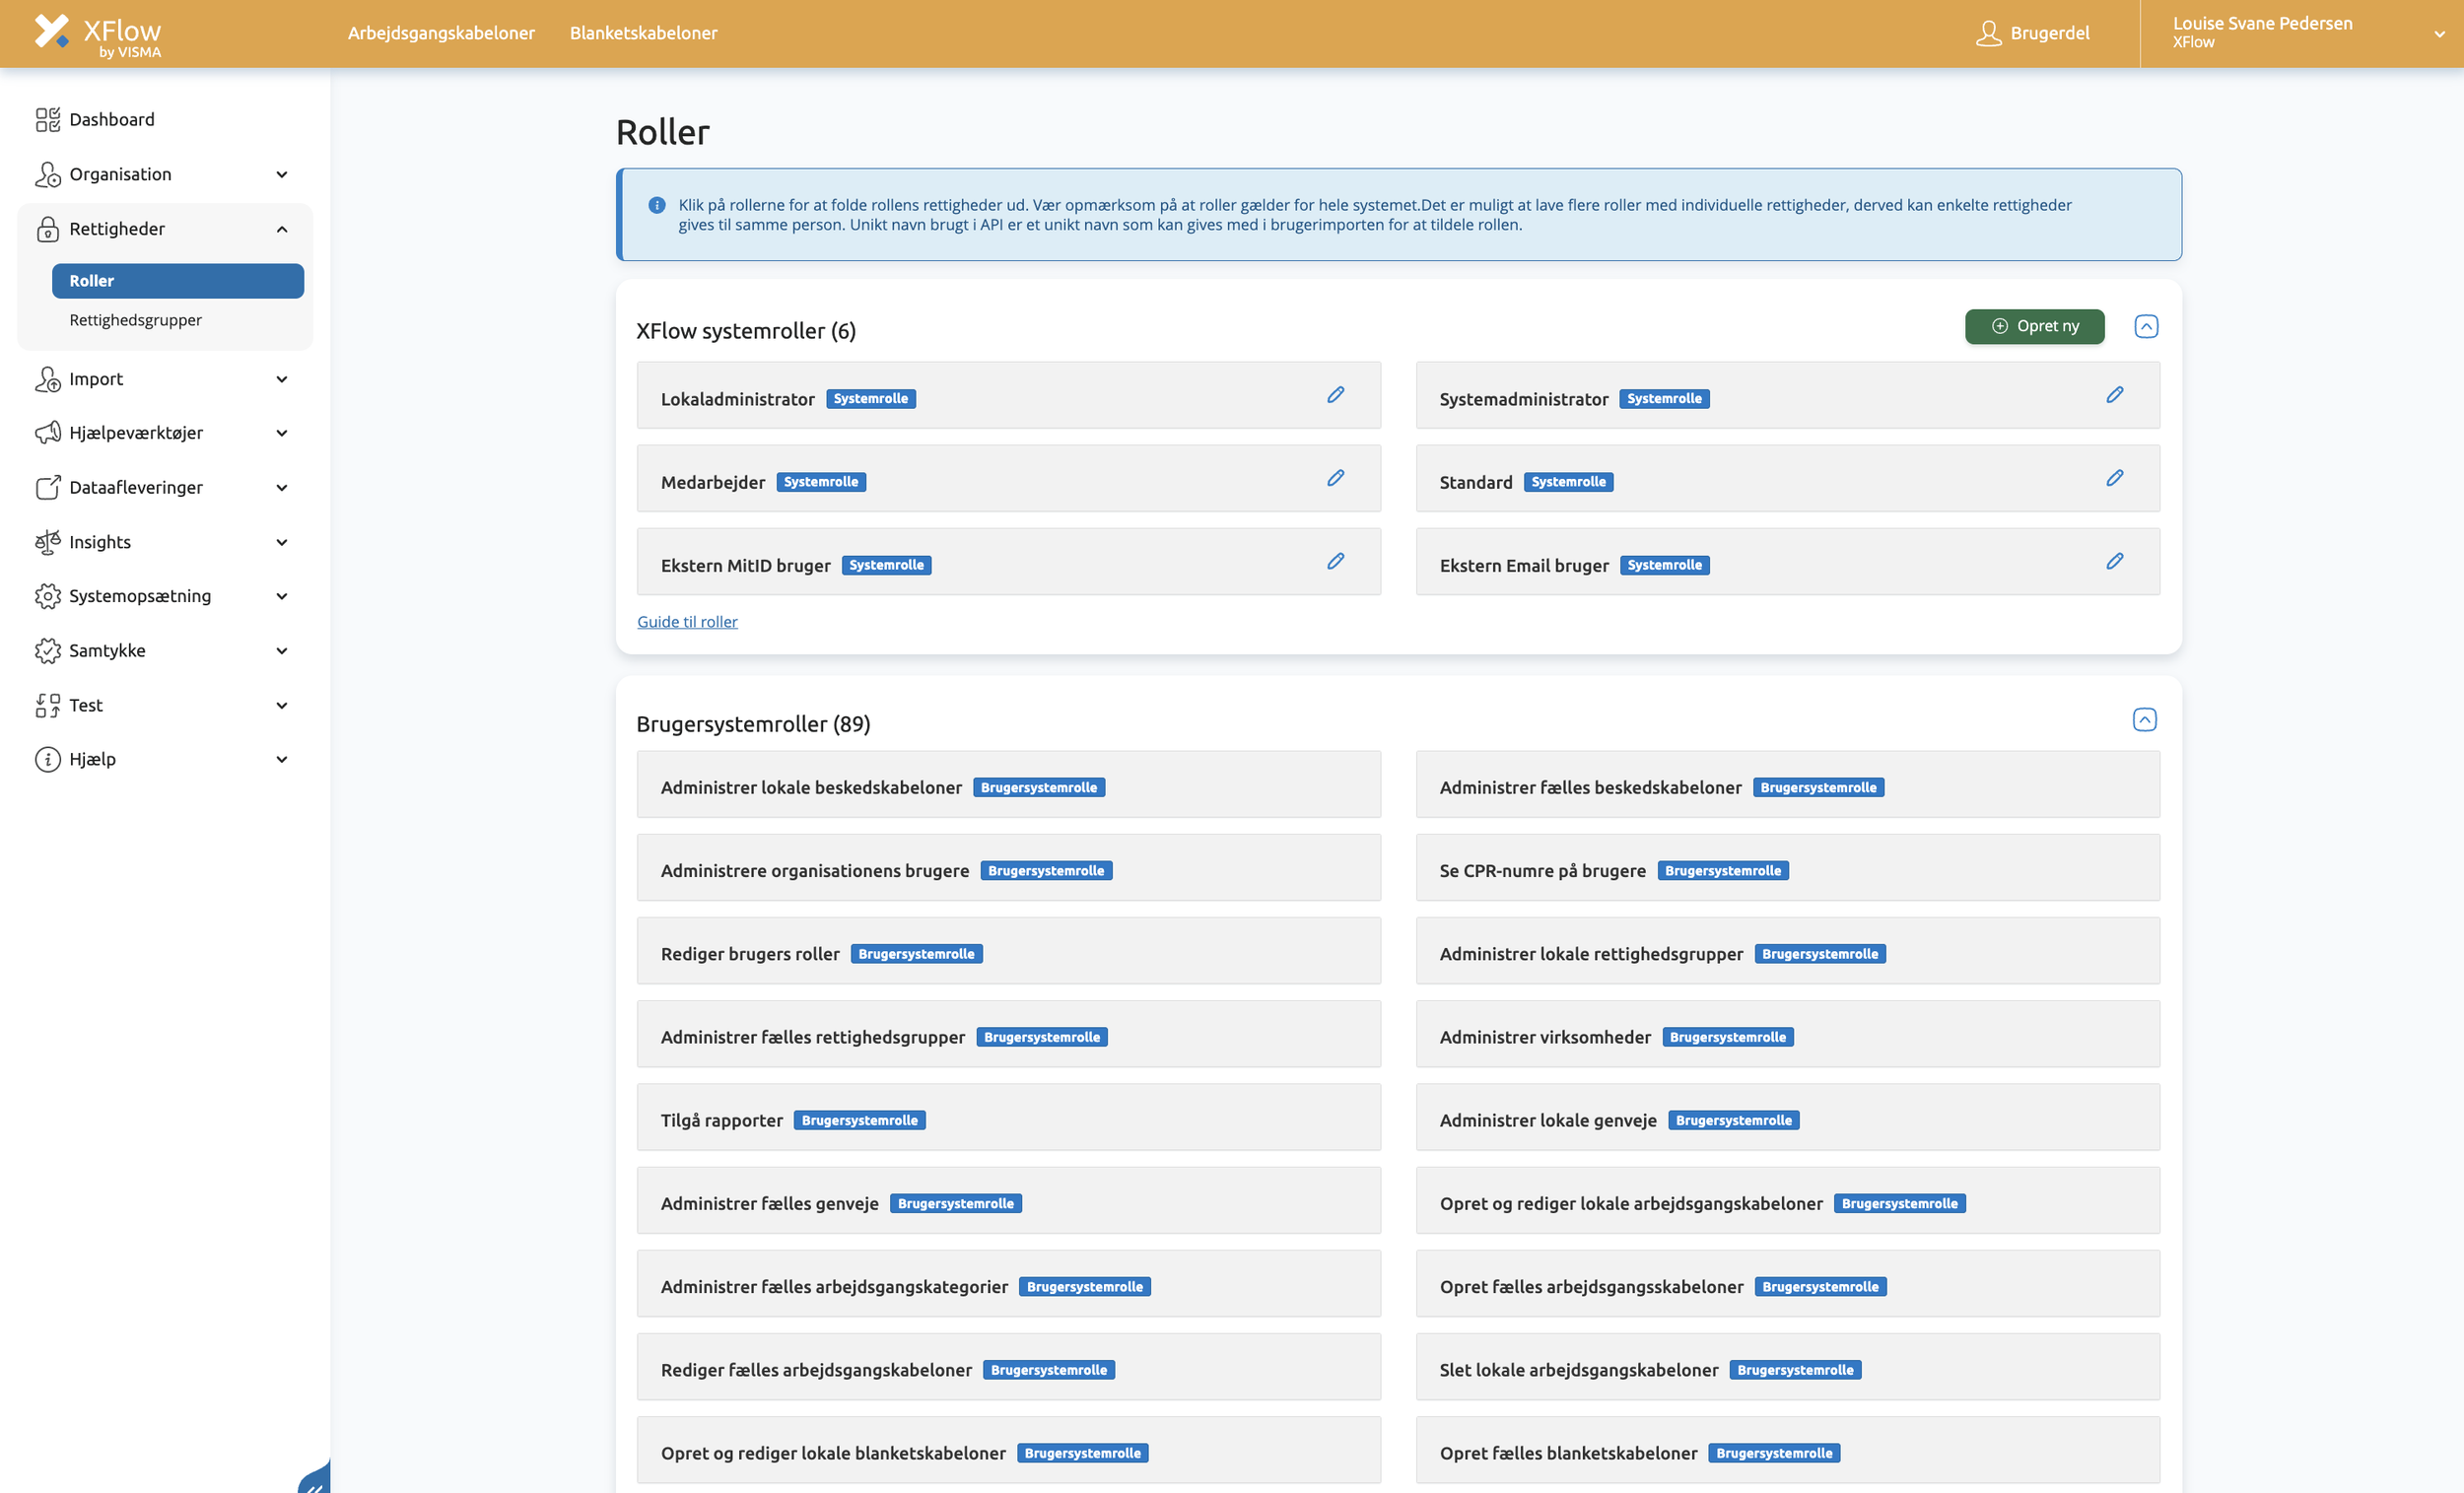This screenshot has height=1493, width=2464.
Task: Collapse the XFlow systemroller section
Action: coord(2145,326)
